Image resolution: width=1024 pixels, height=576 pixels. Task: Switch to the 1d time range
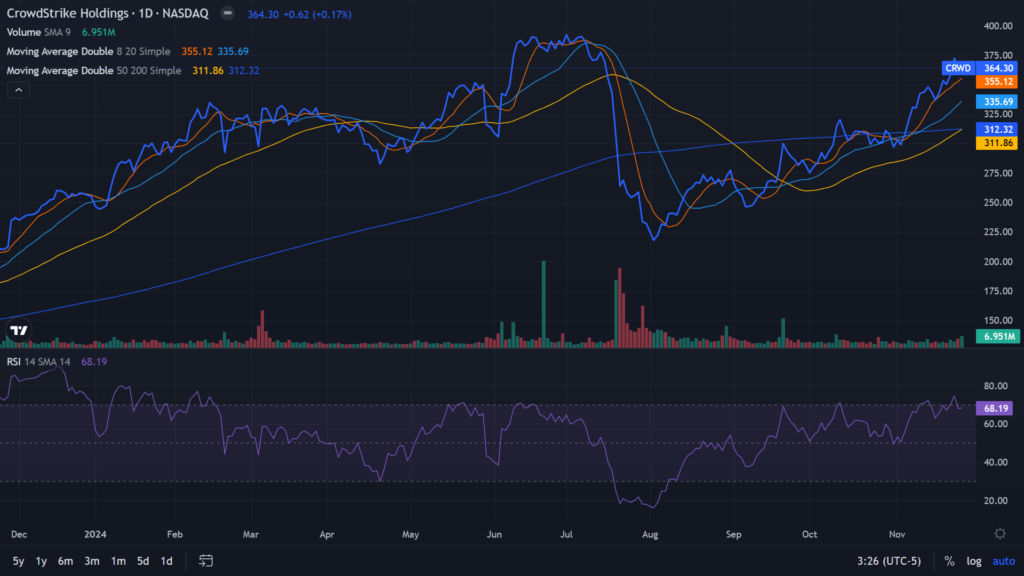coord(166,561)
